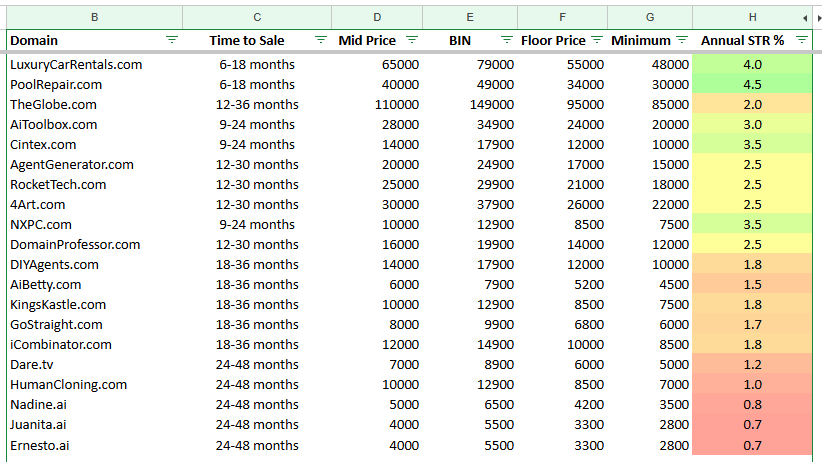Select column E header
Screen dimensions: 822x462
pos(470,17)
